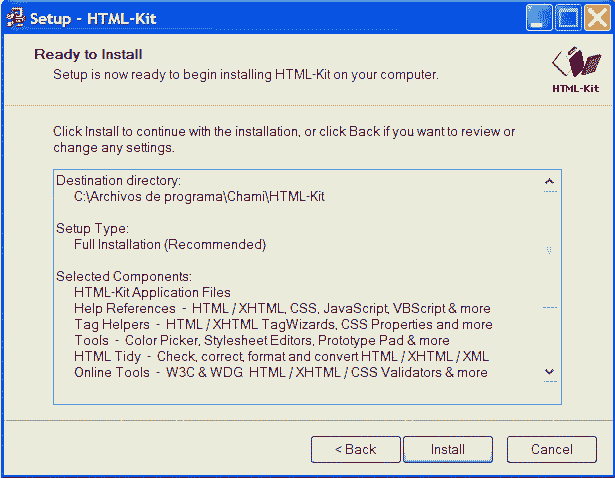Click the Install button

448,449
